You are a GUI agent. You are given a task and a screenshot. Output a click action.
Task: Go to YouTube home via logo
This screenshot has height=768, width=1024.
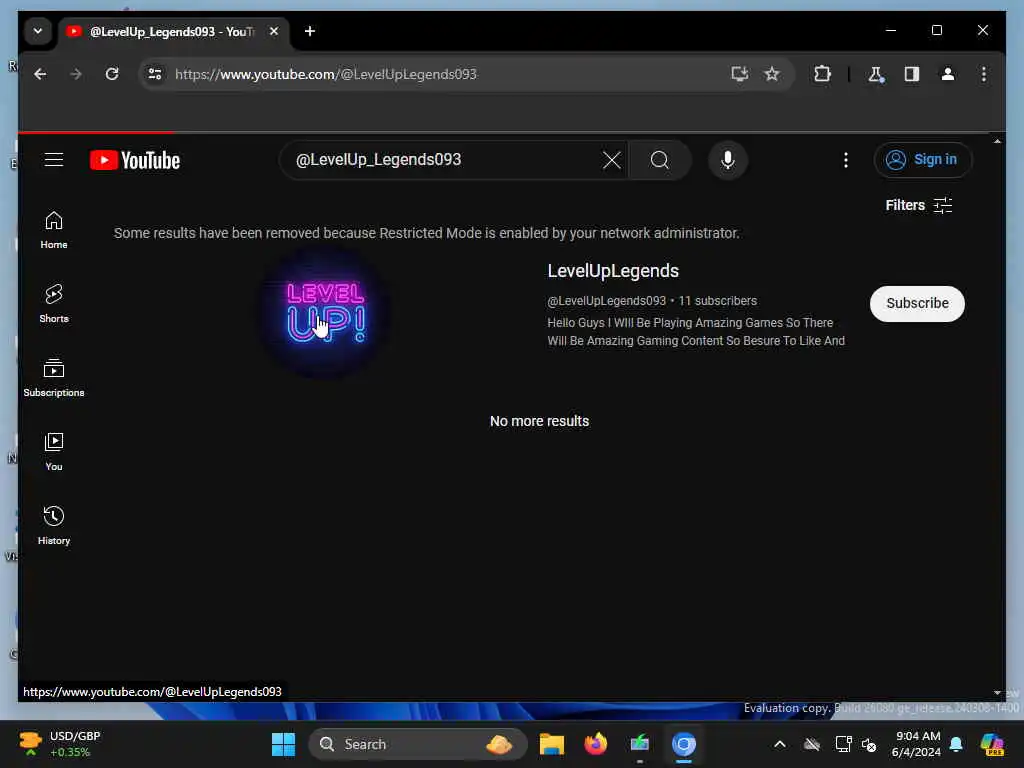click(x=135, y=161)
